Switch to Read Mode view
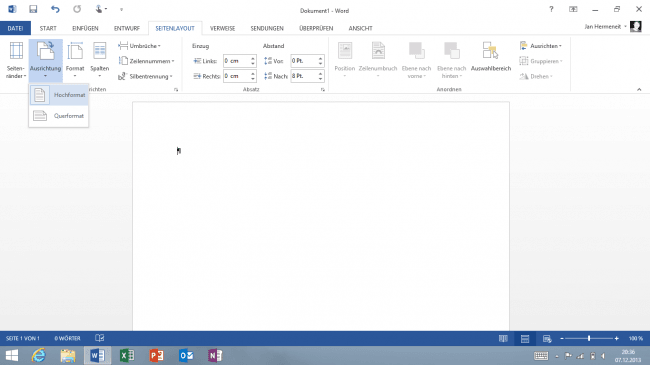The width and height of the screenshot is (650, 365). [x=503, y=338]
